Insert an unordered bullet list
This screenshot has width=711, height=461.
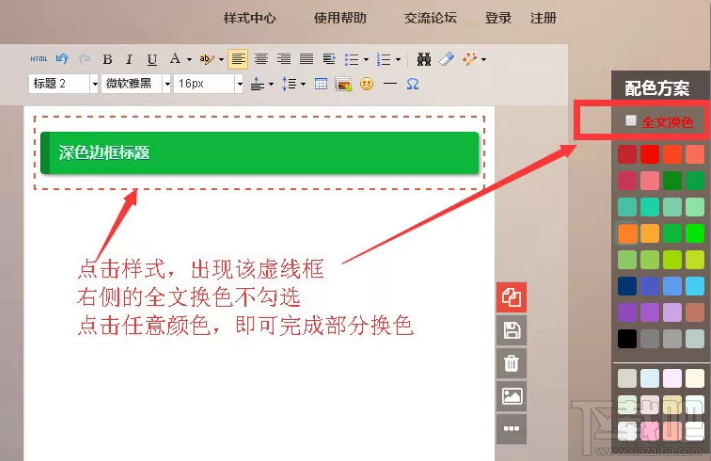(351, 59)
